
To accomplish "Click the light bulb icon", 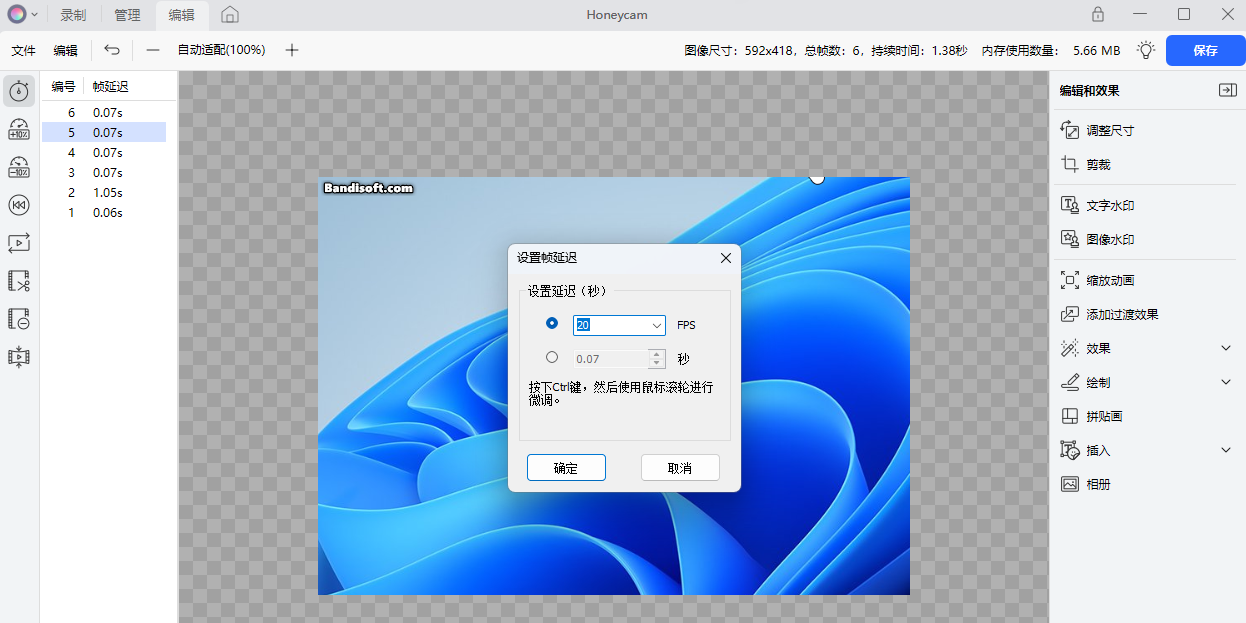I will coord(1146,50).
